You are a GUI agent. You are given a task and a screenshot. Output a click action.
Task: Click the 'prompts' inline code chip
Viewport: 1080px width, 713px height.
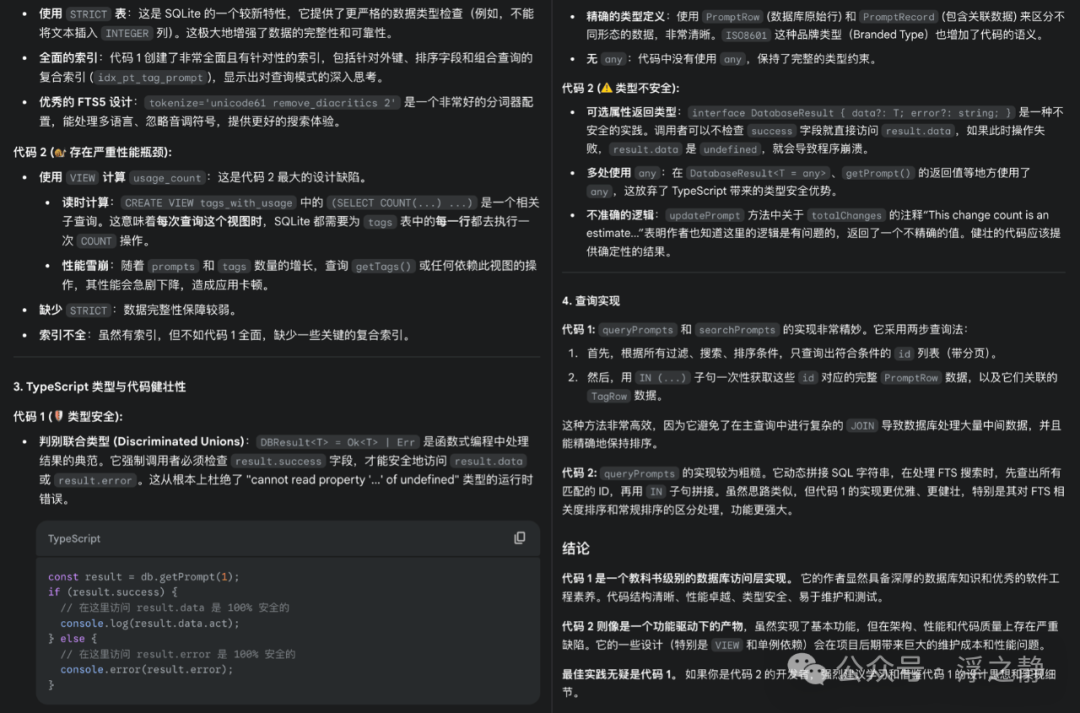coord(173,266)
